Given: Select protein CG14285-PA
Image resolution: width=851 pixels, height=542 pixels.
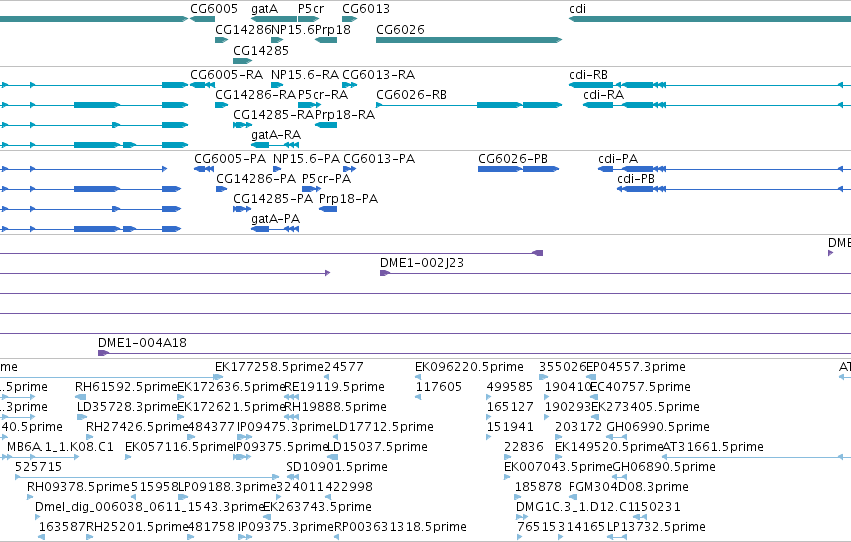Looking at the screenshot, I should tap(273, 199).
